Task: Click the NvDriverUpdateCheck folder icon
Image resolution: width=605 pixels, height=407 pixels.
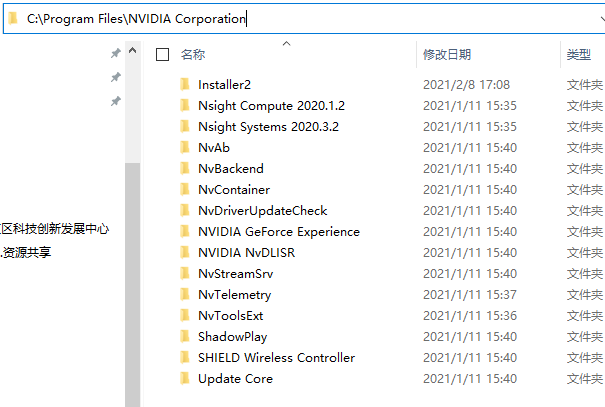Action: pyautogui.click(x=185, y=210)
